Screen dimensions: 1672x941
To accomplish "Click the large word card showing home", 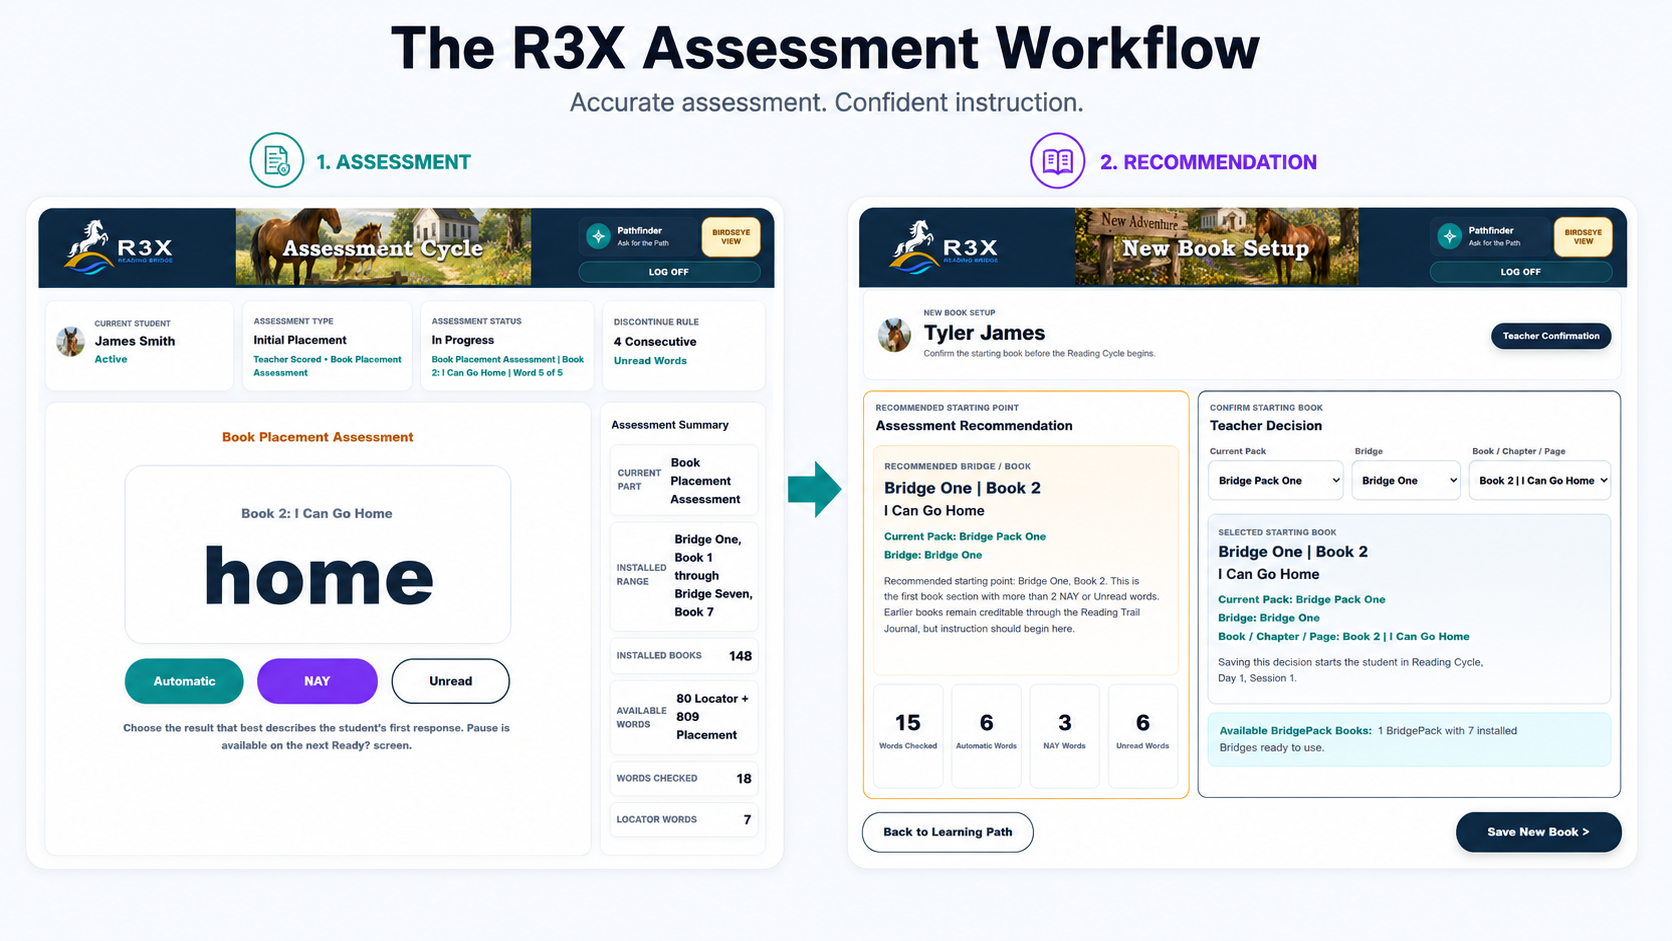I will tap(318, 555).
